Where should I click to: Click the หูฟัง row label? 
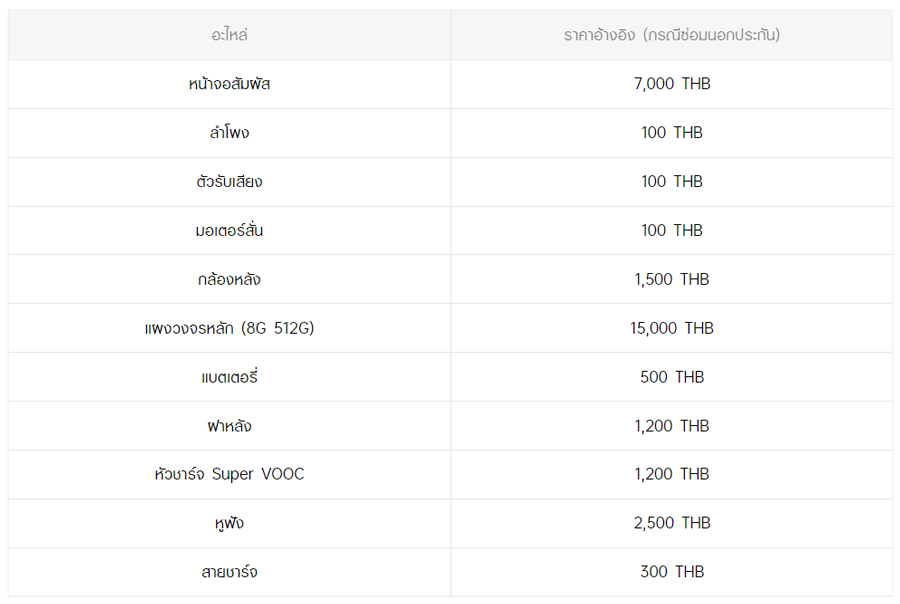229,523
